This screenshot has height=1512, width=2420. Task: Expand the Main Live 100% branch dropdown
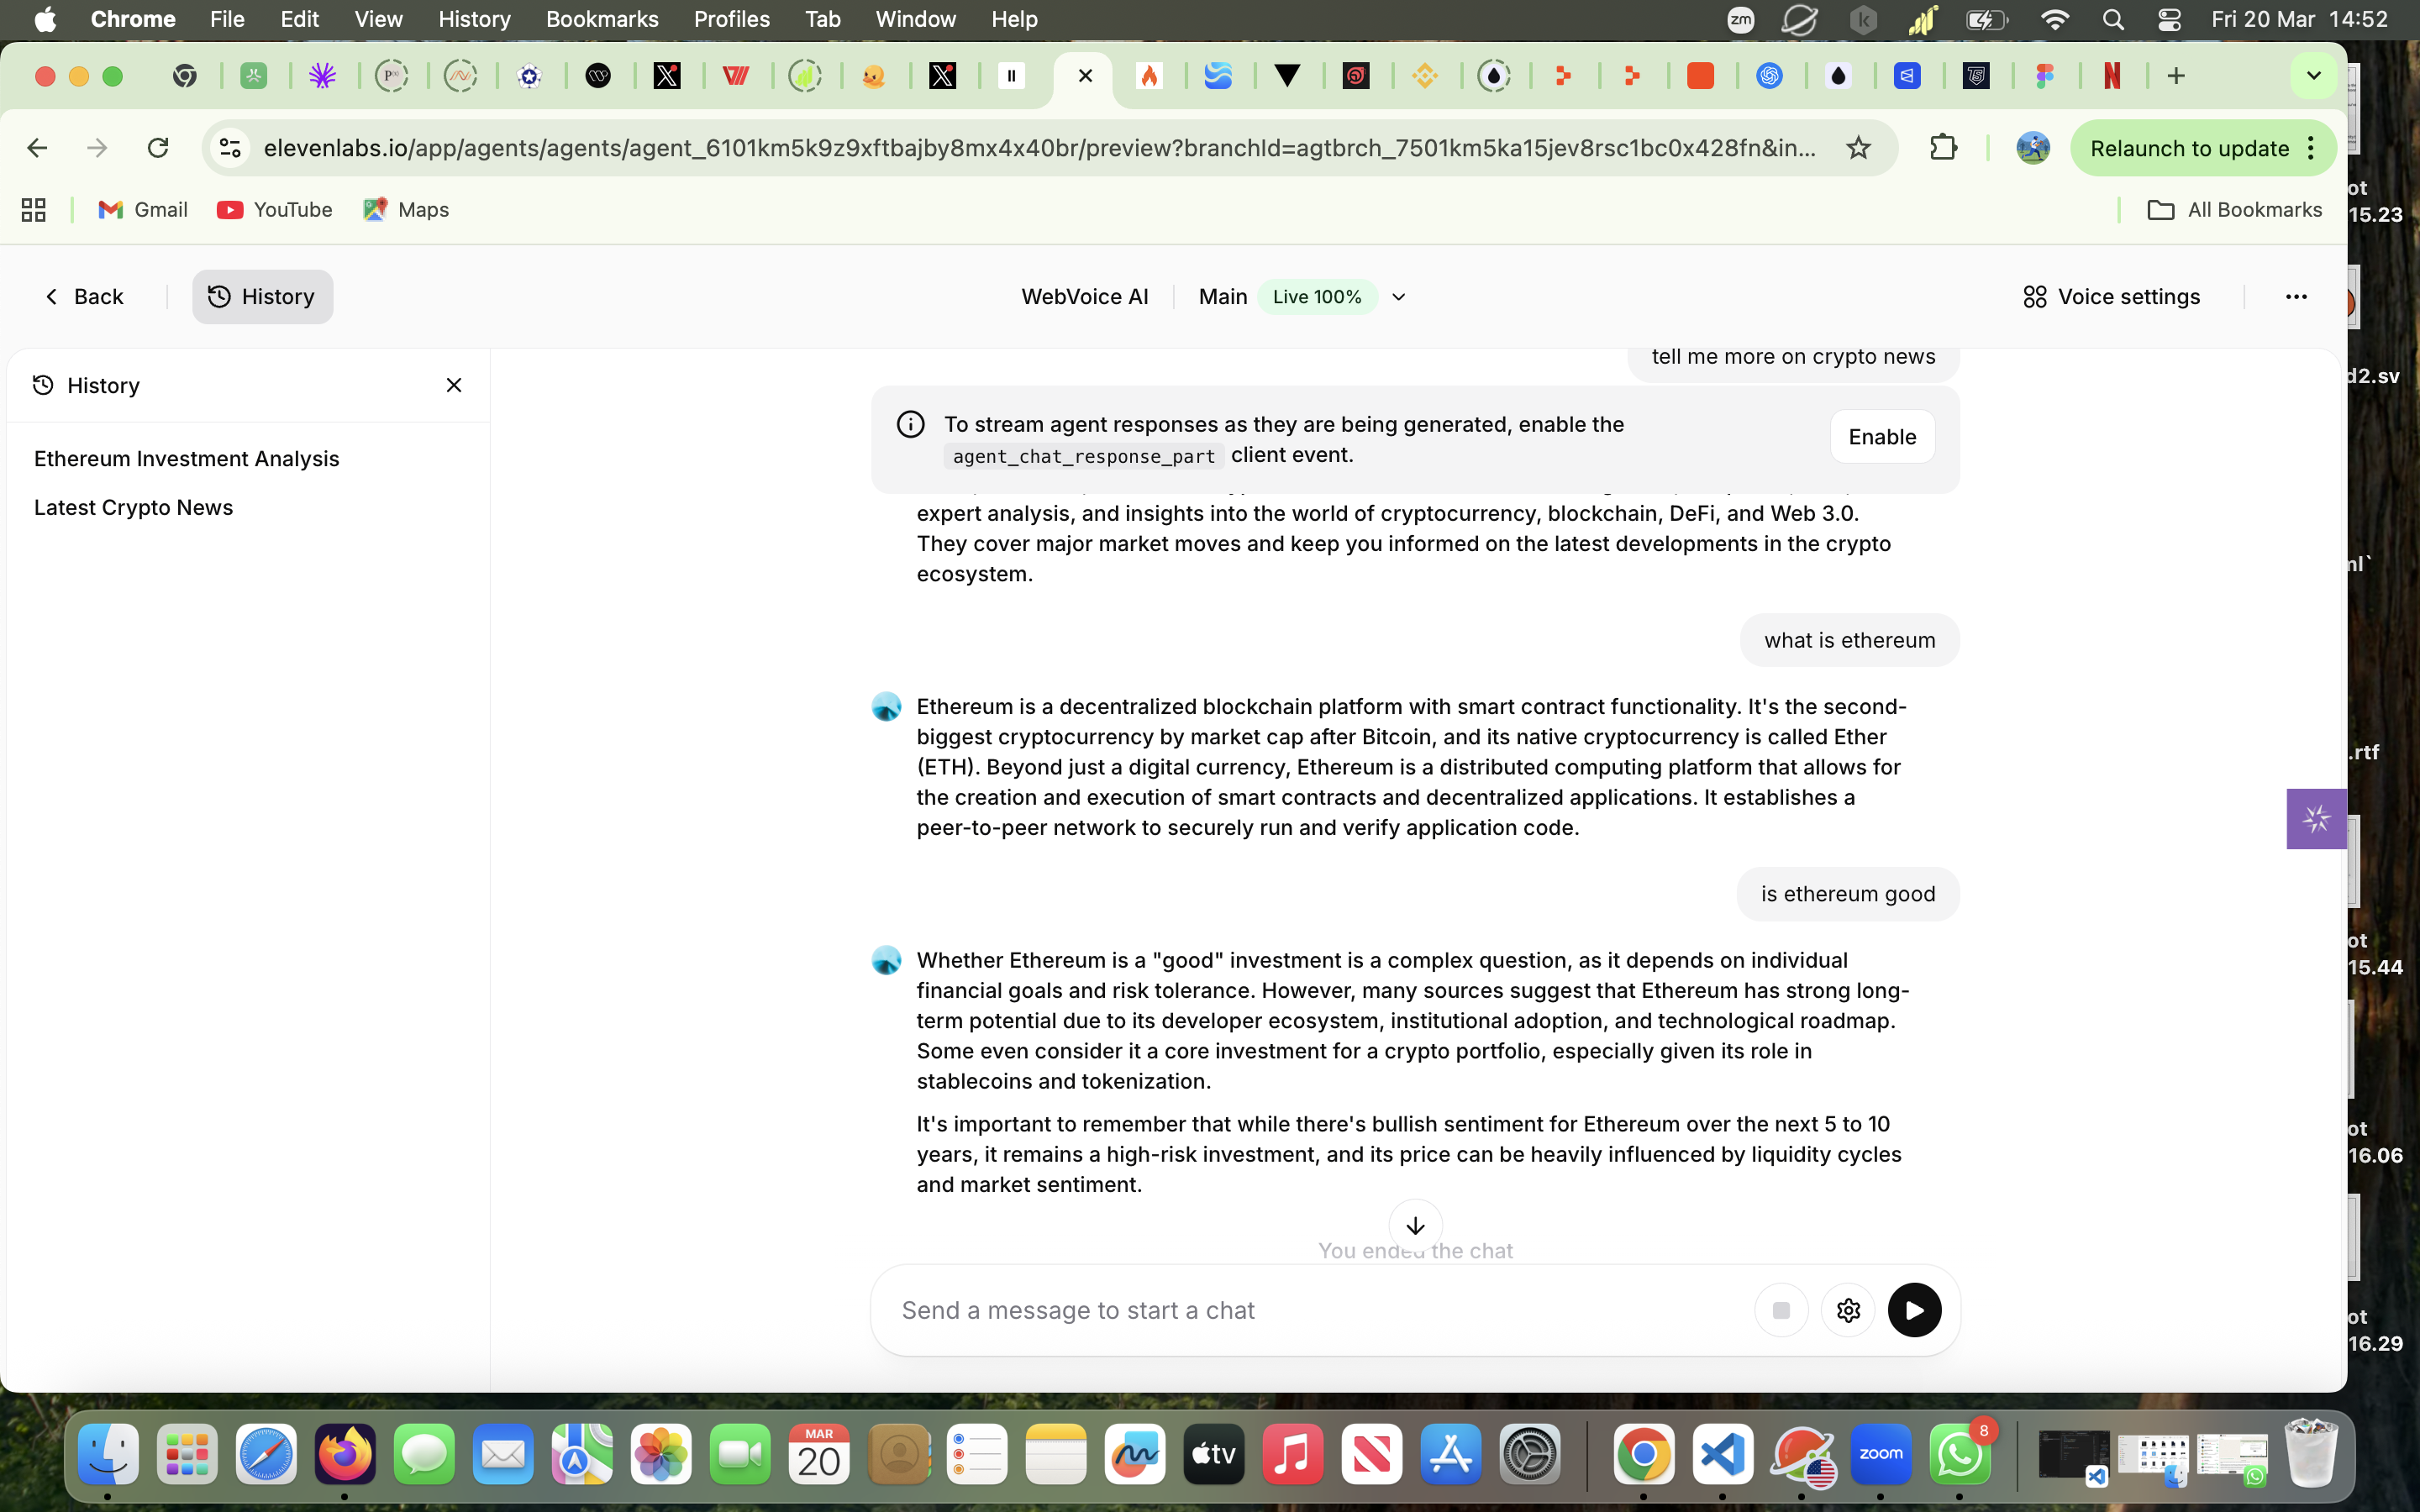[x=1399, y=297]
